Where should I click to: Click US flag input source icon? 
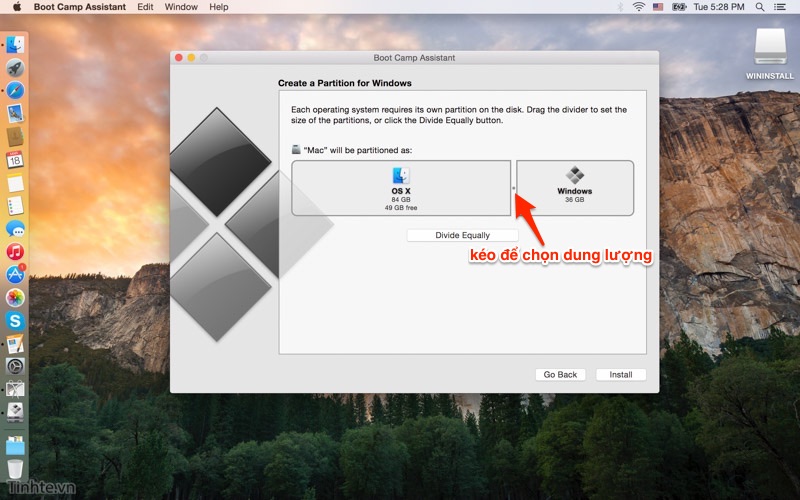coord(658,7)
